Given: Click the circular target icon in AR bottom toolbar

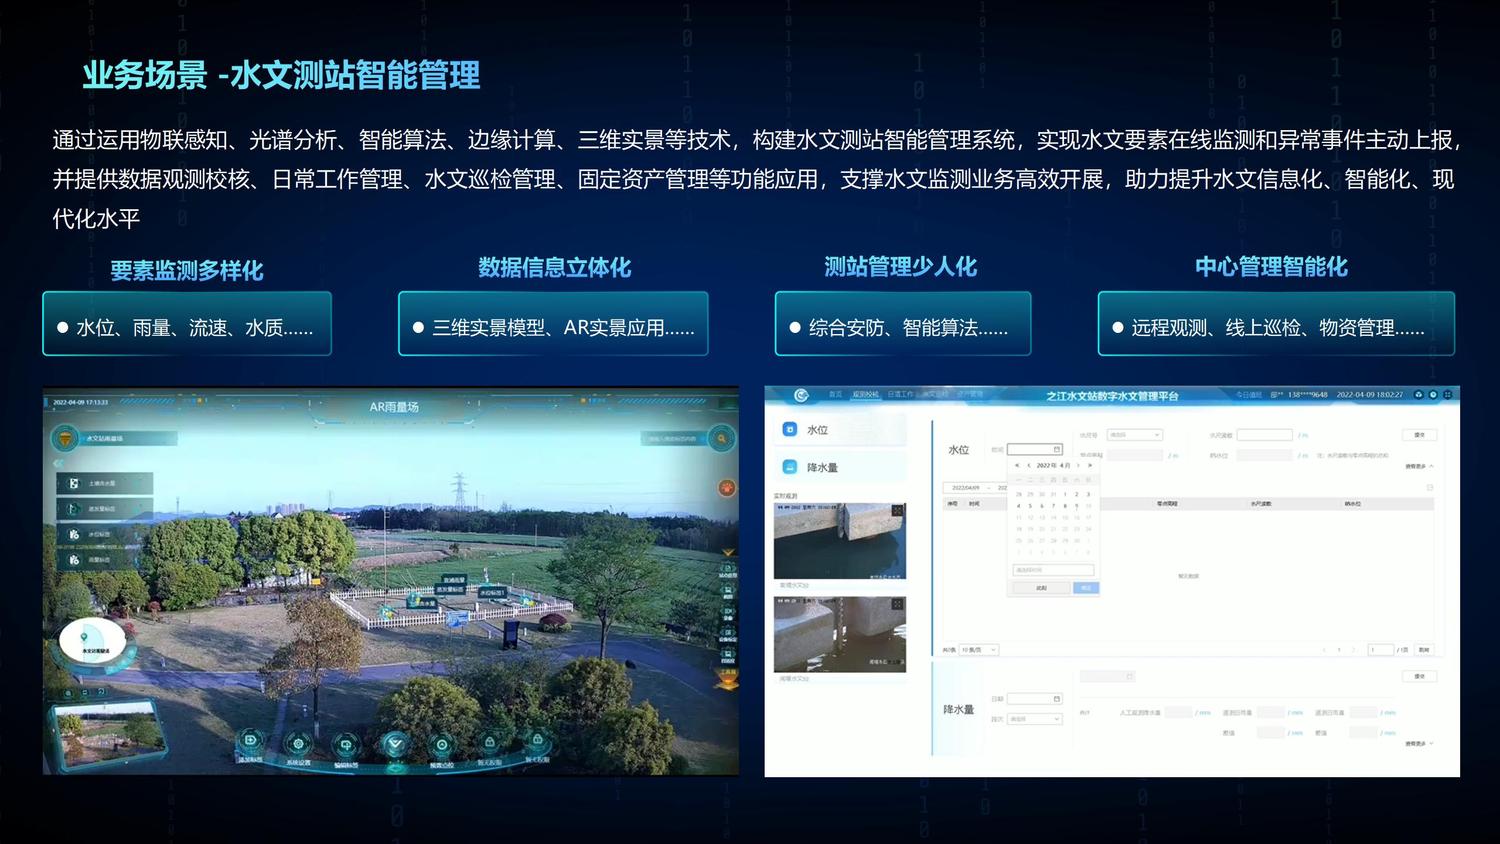Looking at the screenshot, I should 442,743.
